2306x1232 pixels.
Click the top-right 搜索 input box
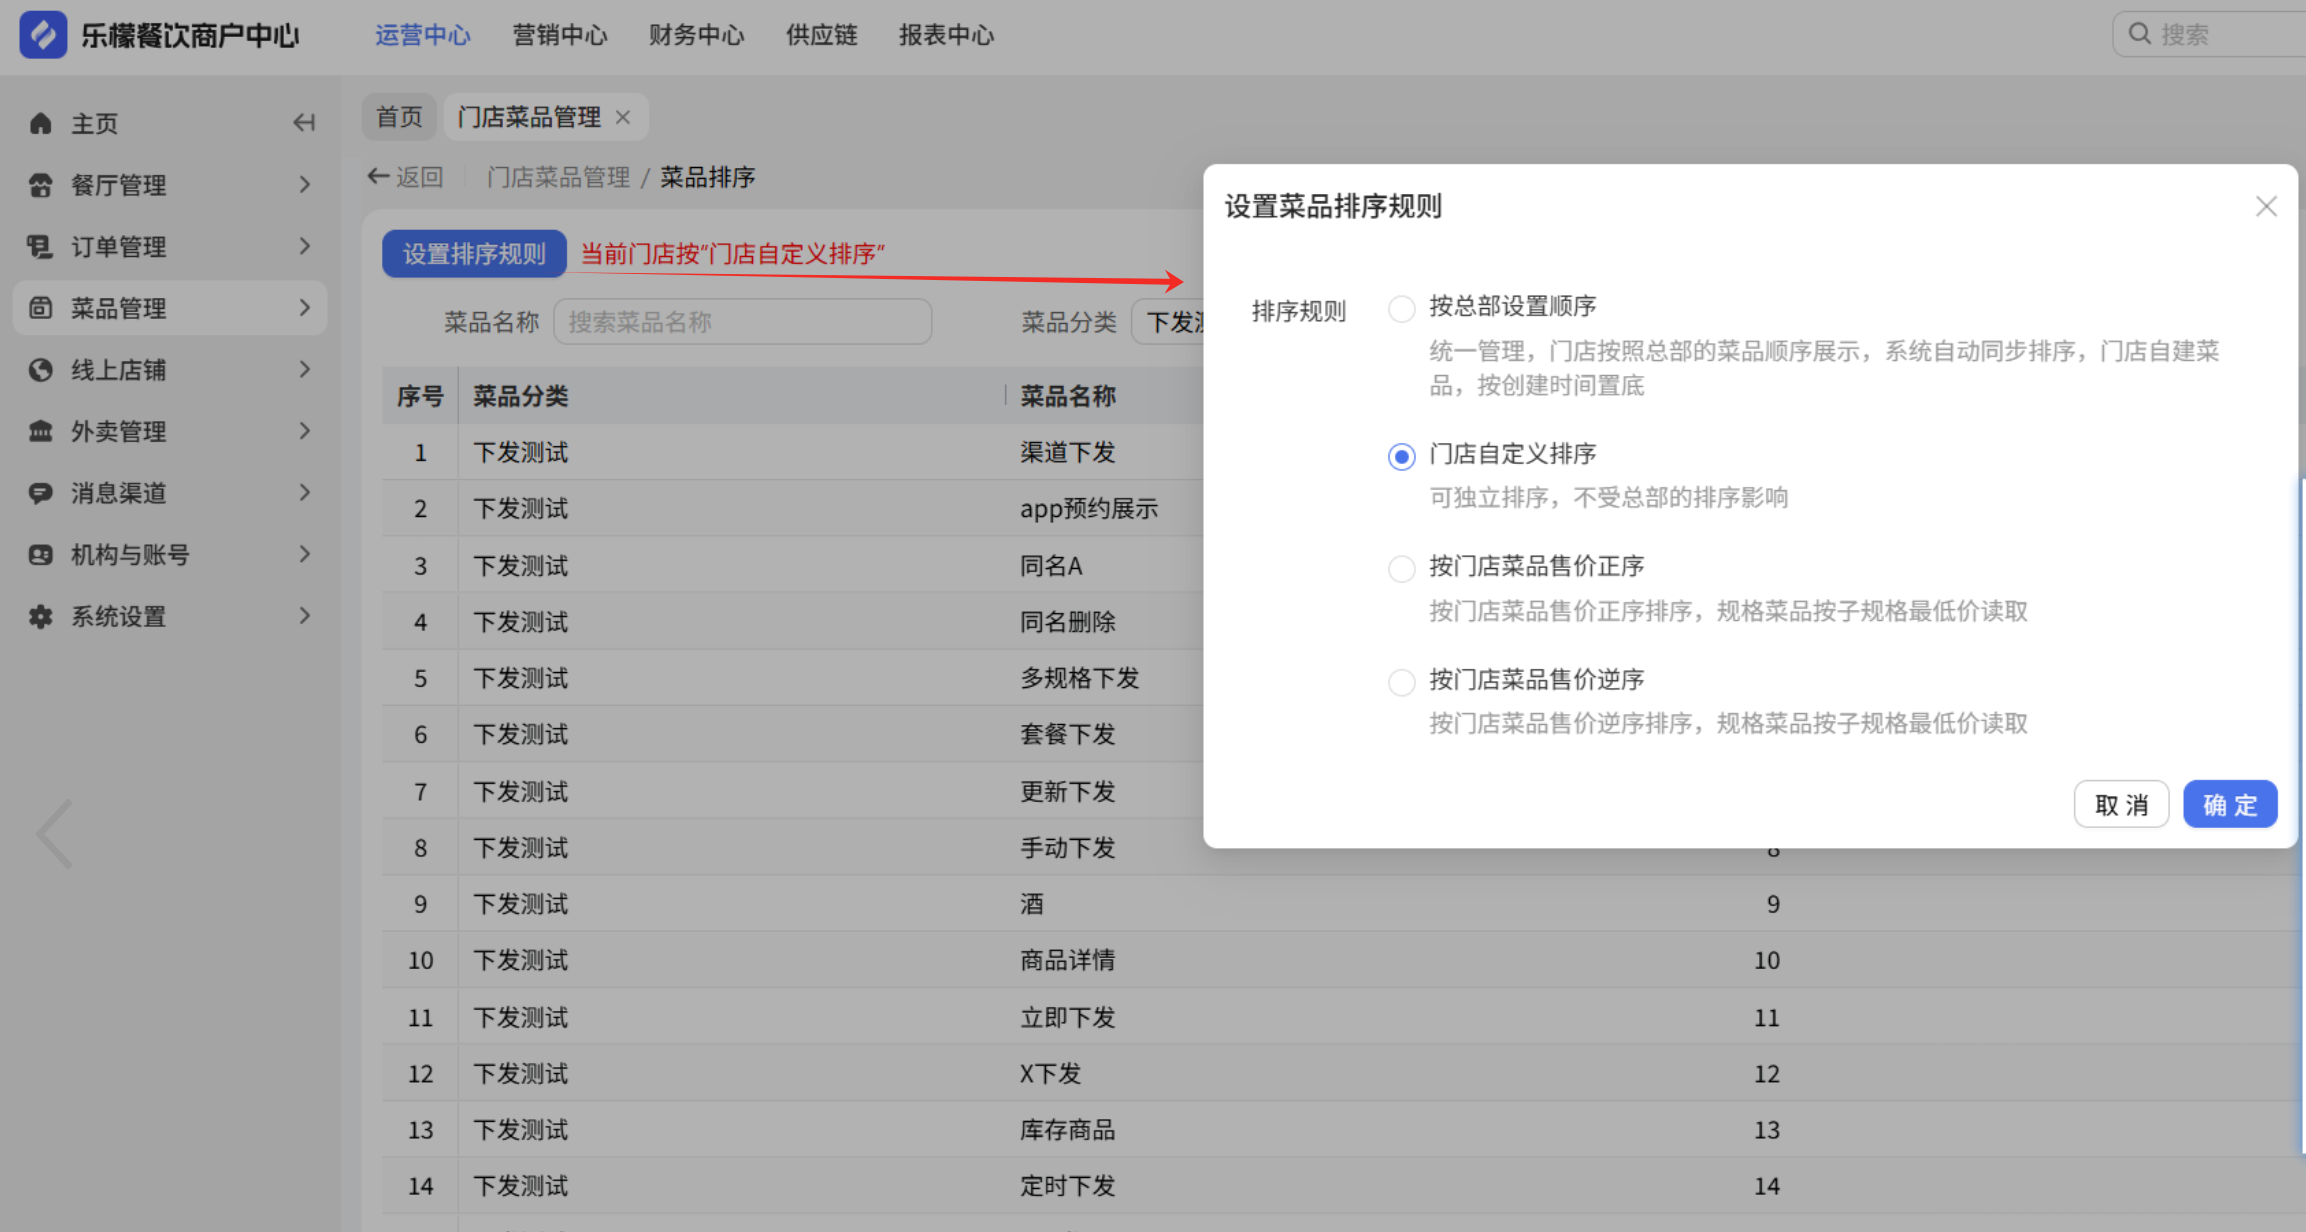pos(2209,34)
